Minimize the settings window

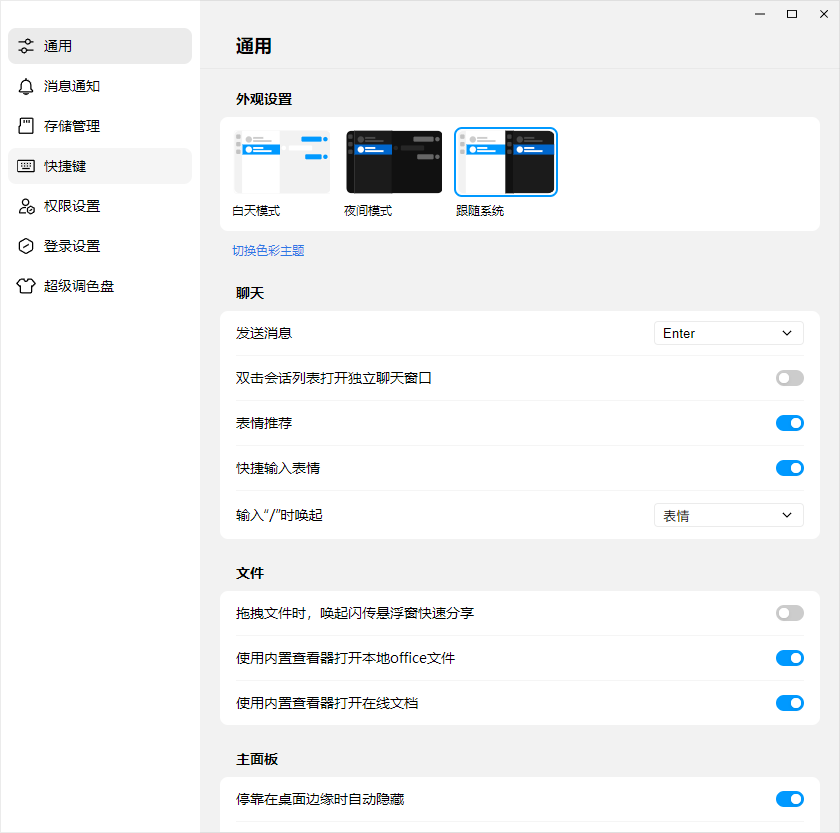[760, 14]
